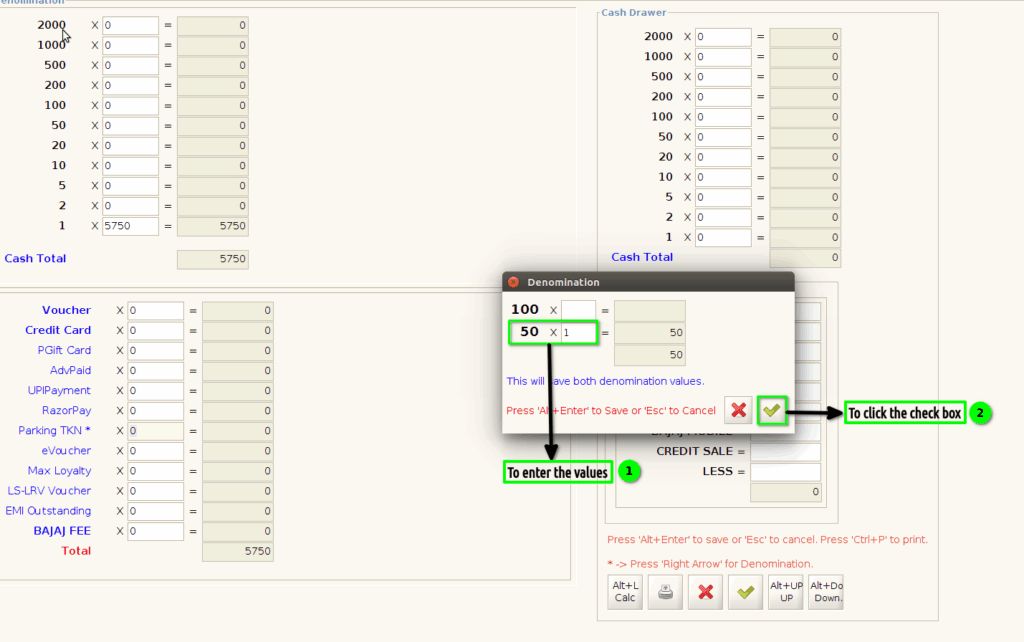Click Cash Drawer 1 quantity field
This screenshot has height=642, width=1024.
[x=723, y=238]
